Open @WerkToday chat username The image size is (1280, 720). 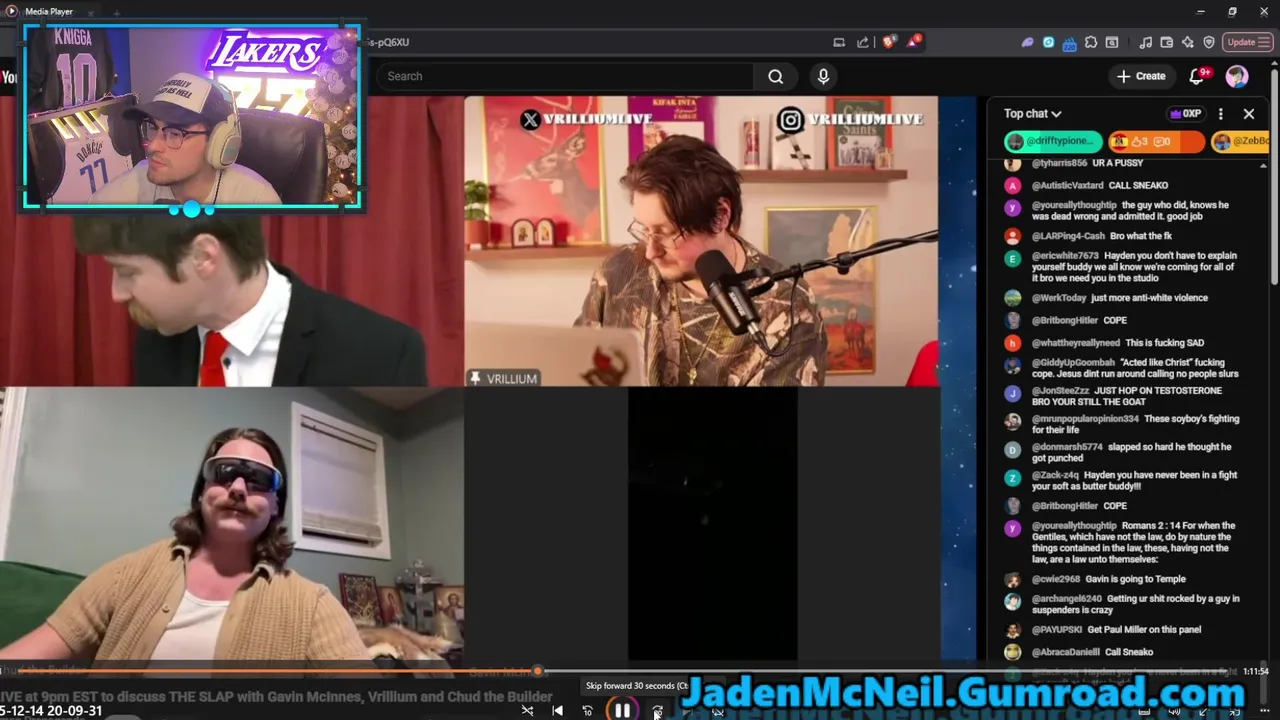click(x=1059, y=298)
